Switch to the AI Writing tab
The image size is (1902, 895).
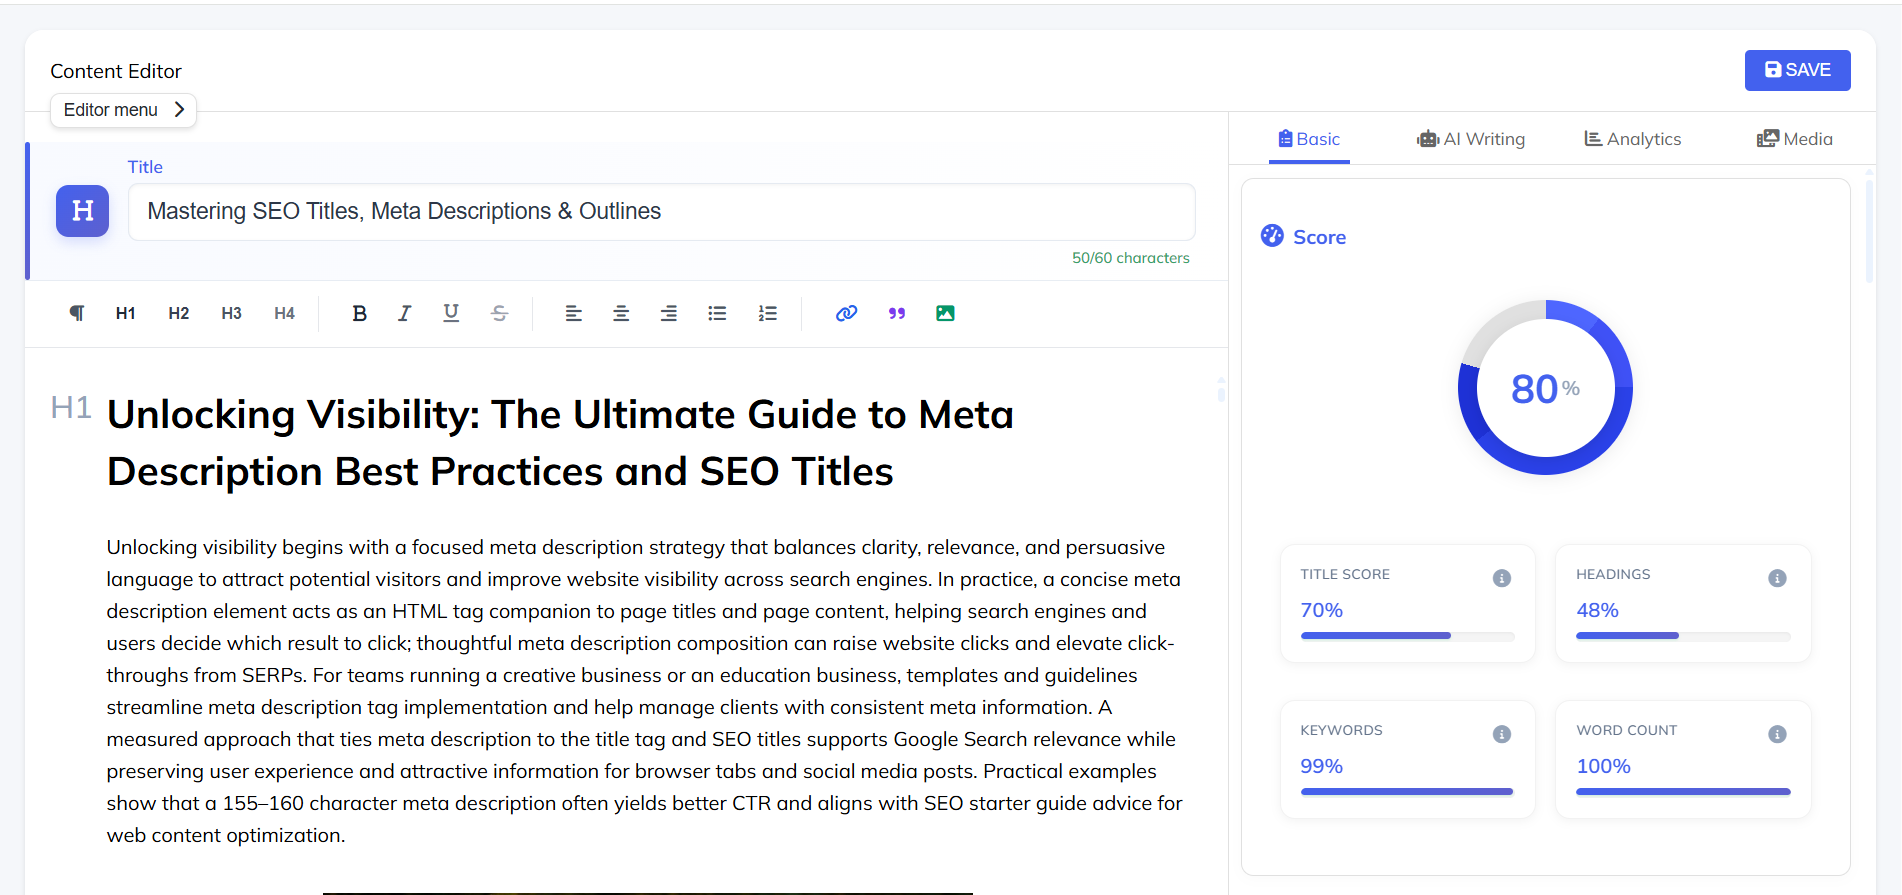point(1471,139)
